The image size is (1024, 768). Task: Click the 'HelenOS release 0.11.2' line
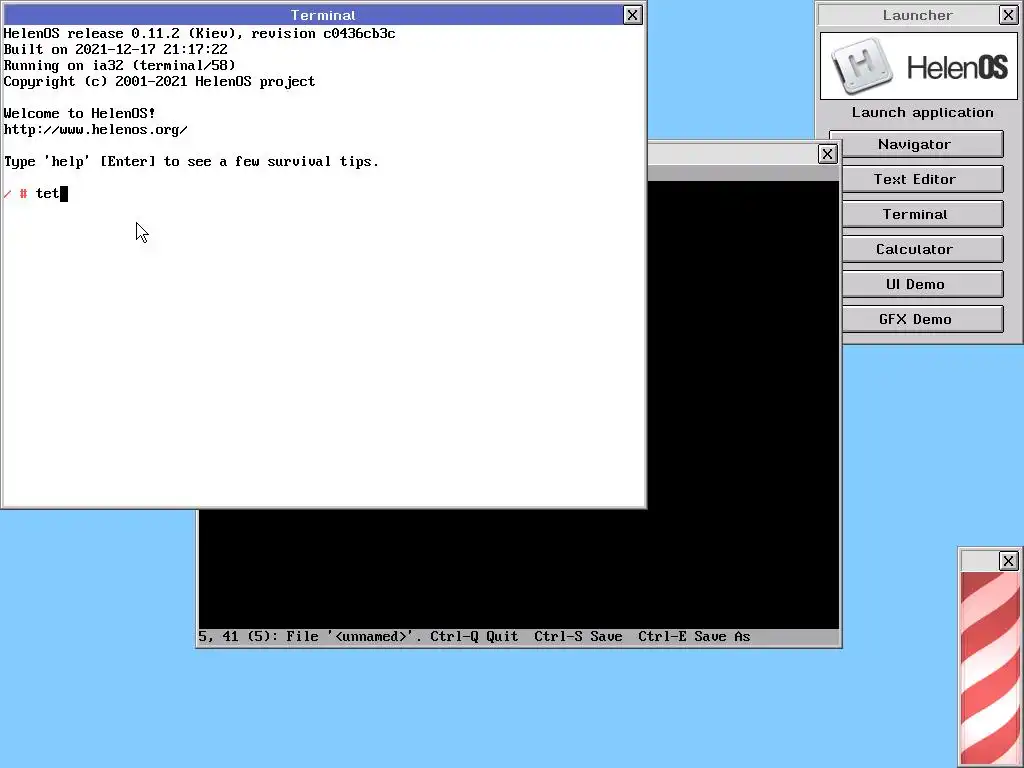(199, 33)
